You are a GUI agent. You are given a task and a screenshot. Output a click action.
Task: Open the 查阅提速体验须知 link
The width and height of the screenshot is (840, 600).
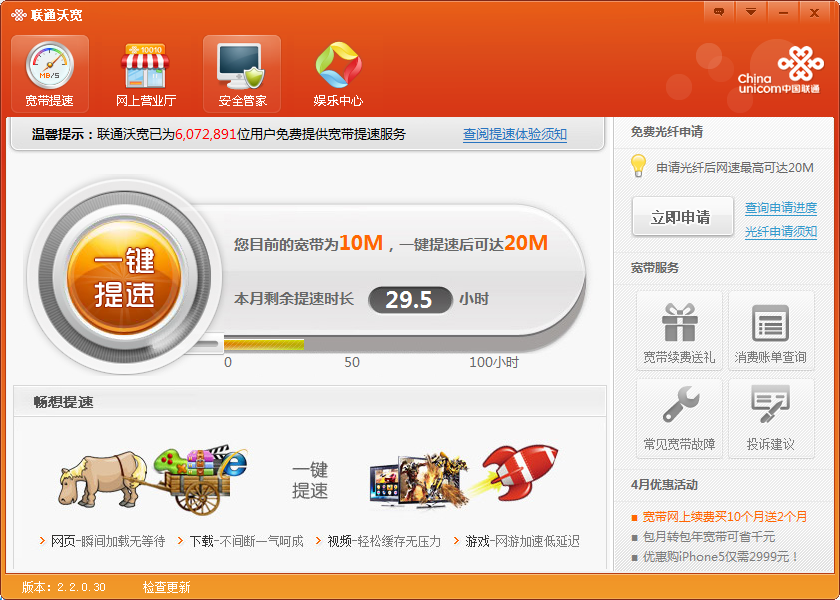515,134
